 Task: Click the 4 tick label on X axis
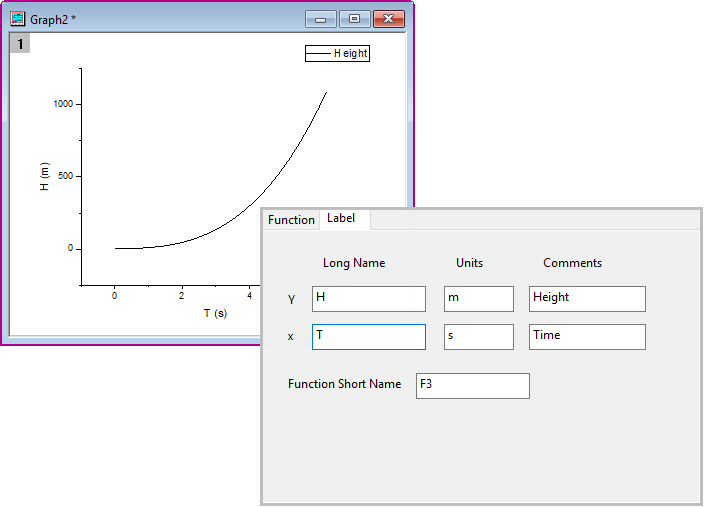pyautogui.click(x=250, y=296)
